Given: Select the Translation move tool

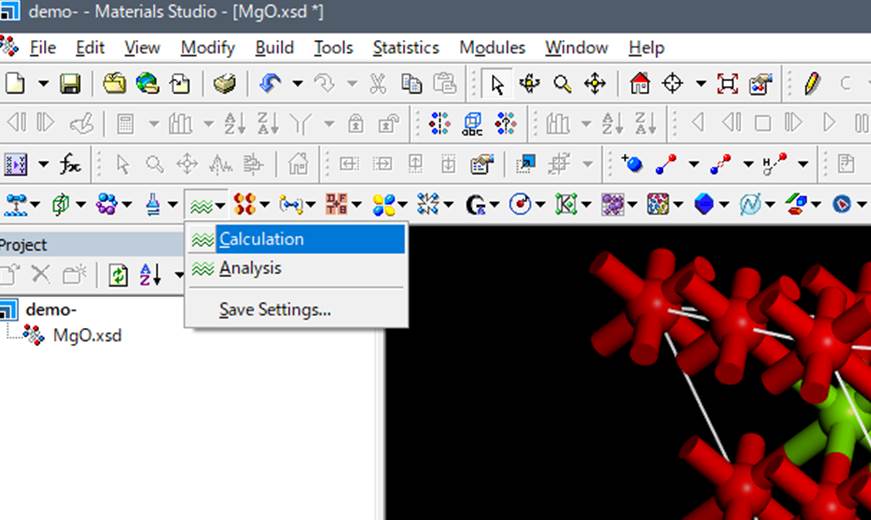Looking at the screenshot, I should [595, 84].
